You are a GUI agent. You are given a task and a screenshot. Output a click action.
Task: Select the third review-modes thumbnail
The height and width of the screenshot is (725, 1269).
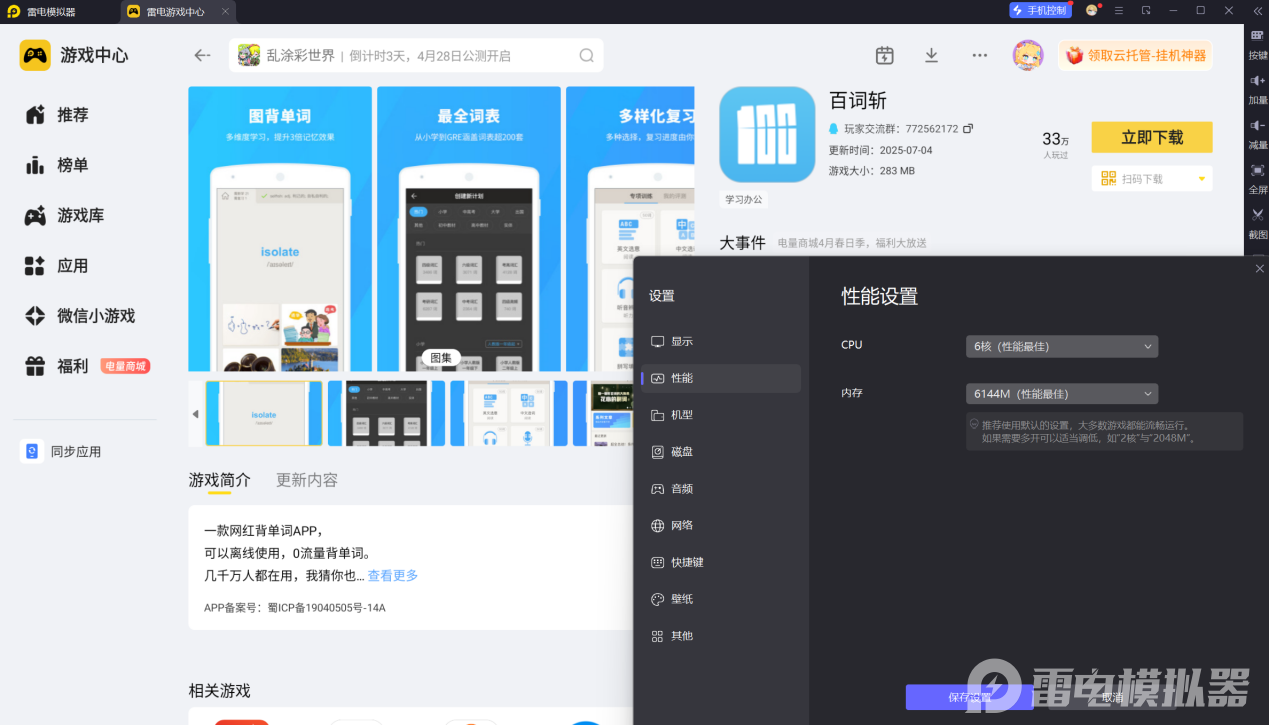tap(509, 413)
